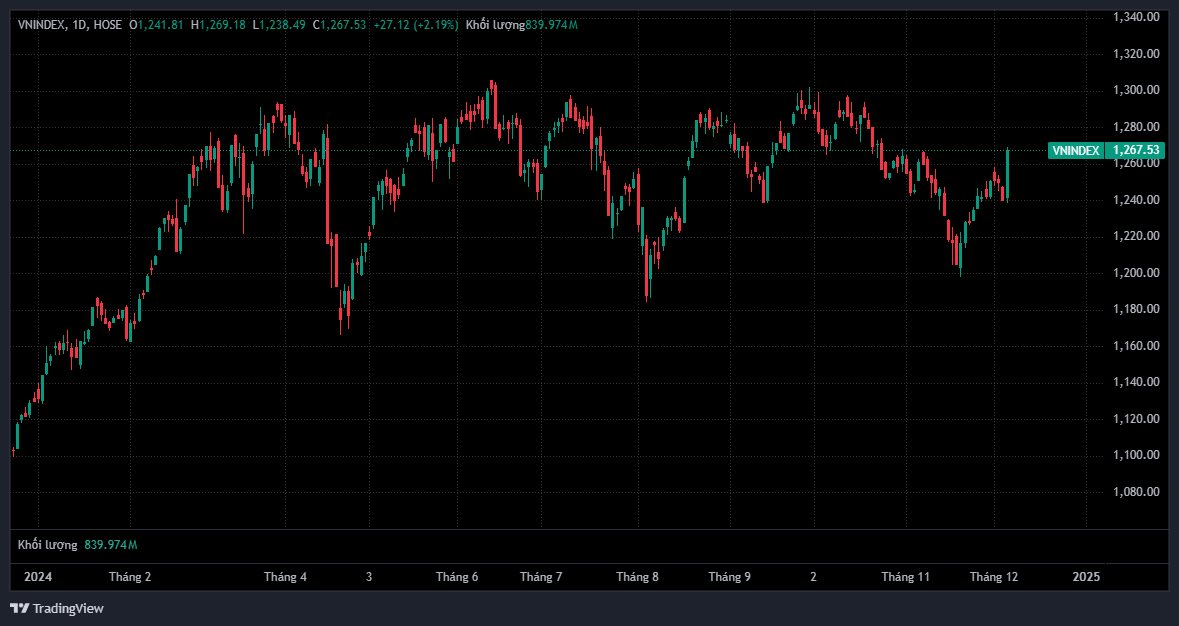1179x626 pixels.
Task: Click the 1,267.53 current price on the axis
Action: [x=1135, y=150]
